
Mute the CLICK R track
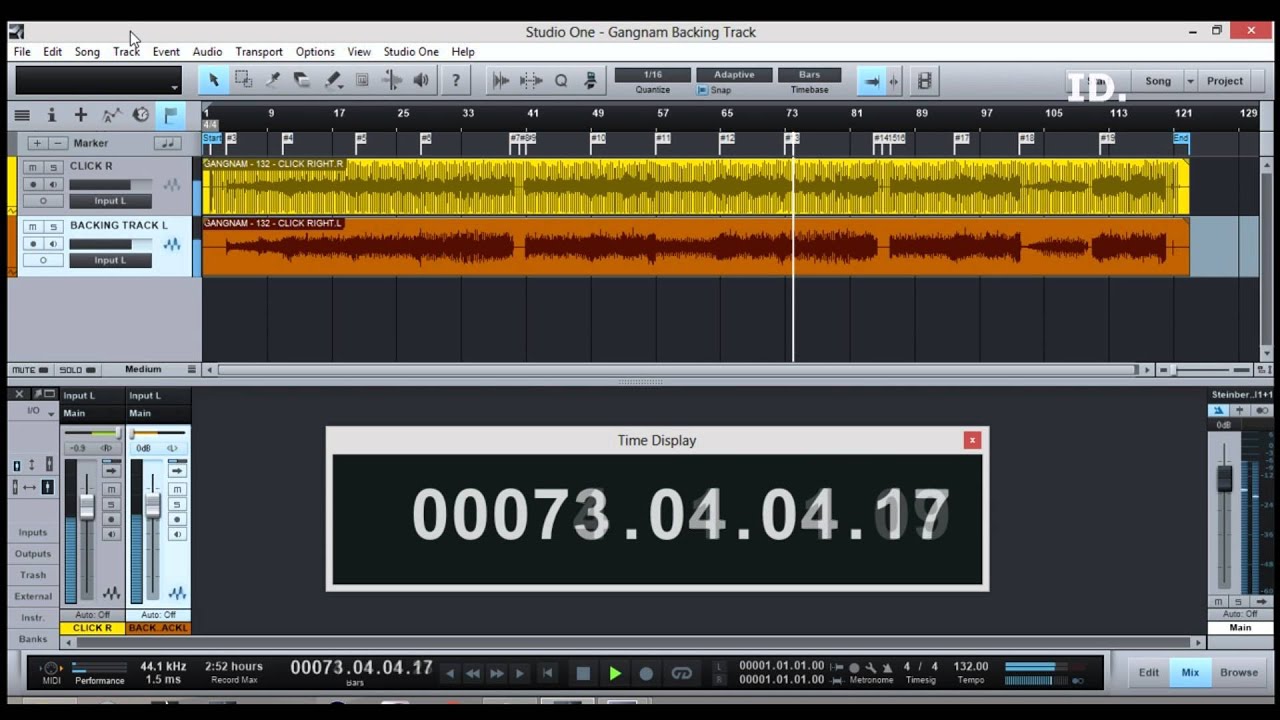(33, 167)
